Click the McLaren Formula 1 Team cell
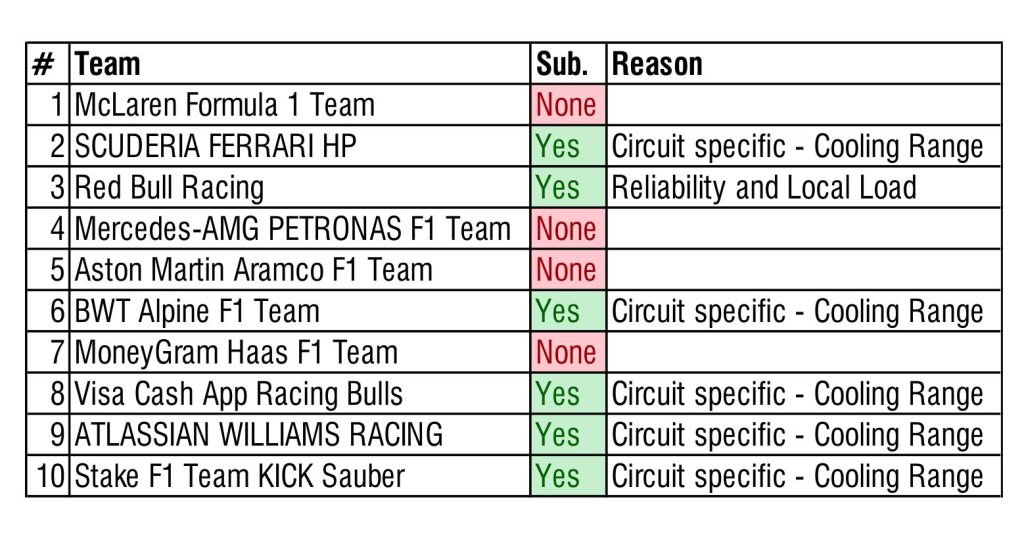 (x=225, y=105)
